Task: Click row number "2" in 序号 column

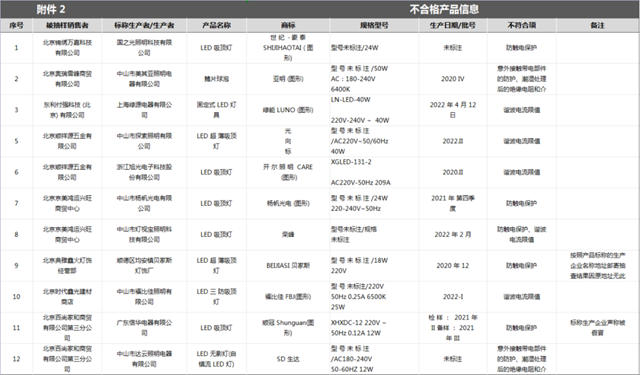Action: click(16, 79)
